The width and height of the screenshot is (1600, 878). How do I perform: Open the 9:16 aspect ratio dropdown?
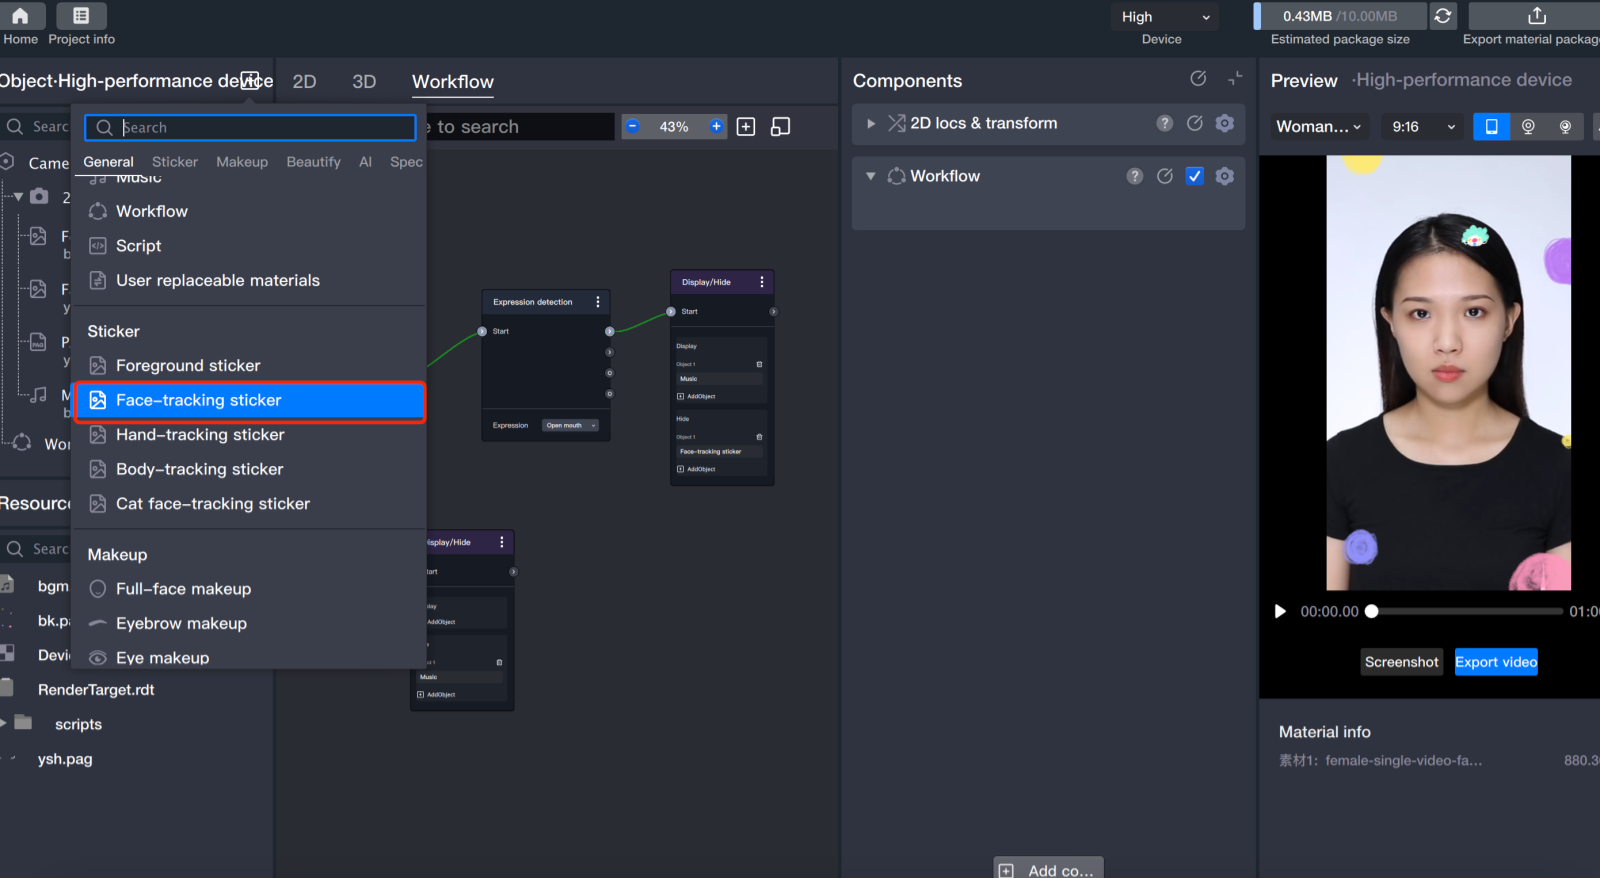(1423, 127)
